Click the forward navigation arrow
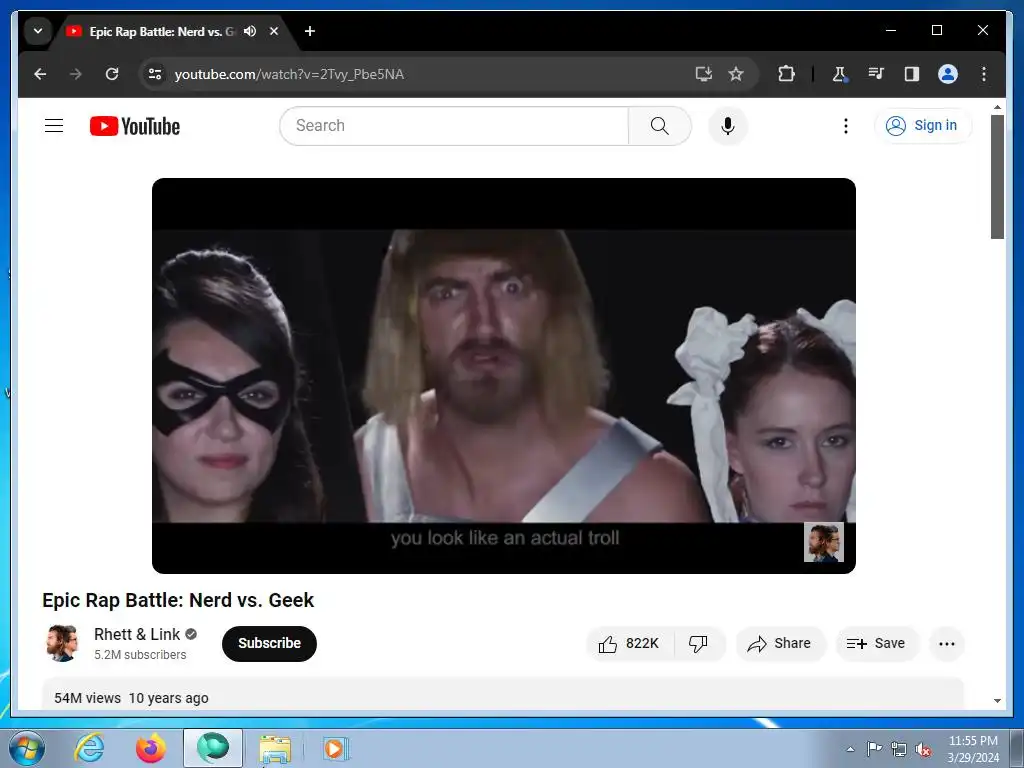The width and height of the screenshot is (1024, 768). 76,74
